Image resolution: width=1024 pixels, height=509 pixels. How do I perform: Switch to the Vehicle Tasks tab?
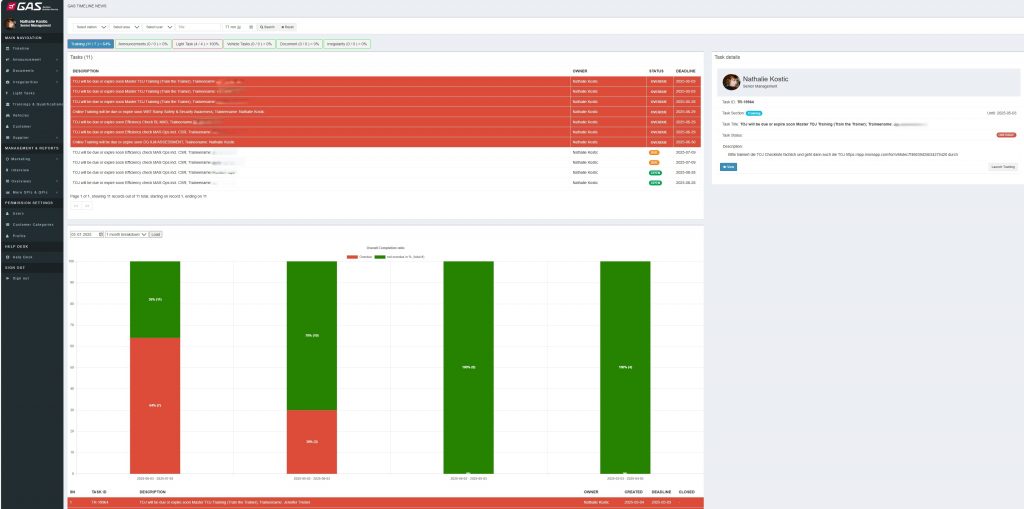click(x=249, y=44)
